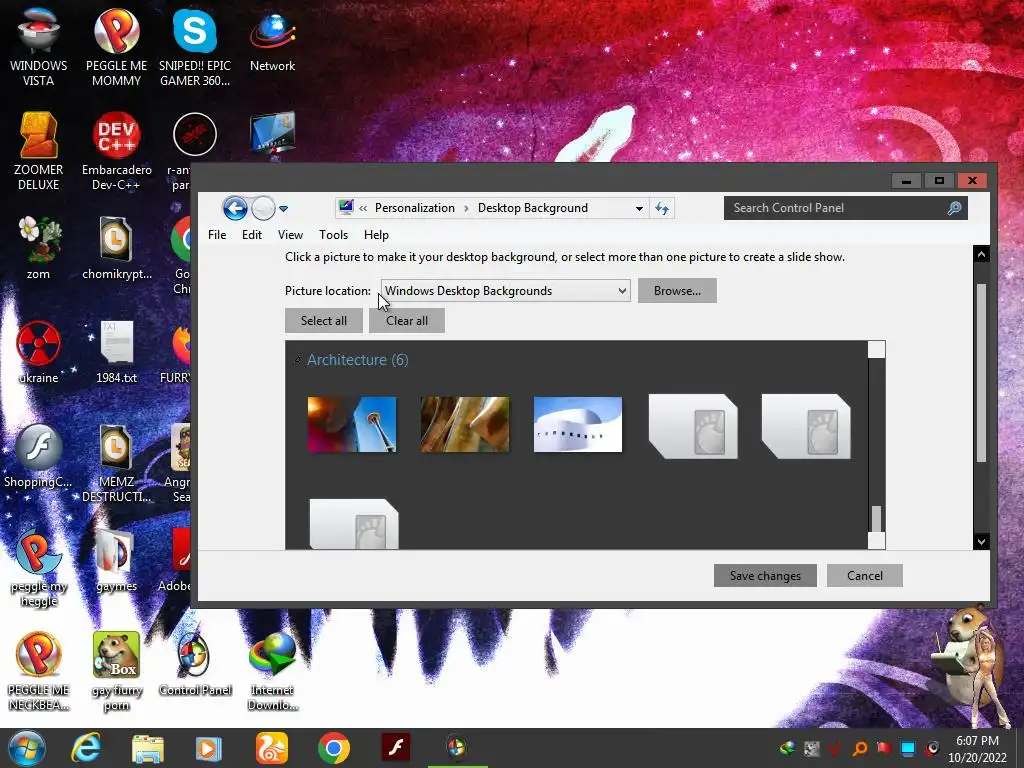The width and height of the screenshot is (1024, 768).
Task: Open File Explorer from taskbar
Action: point(148,748)
